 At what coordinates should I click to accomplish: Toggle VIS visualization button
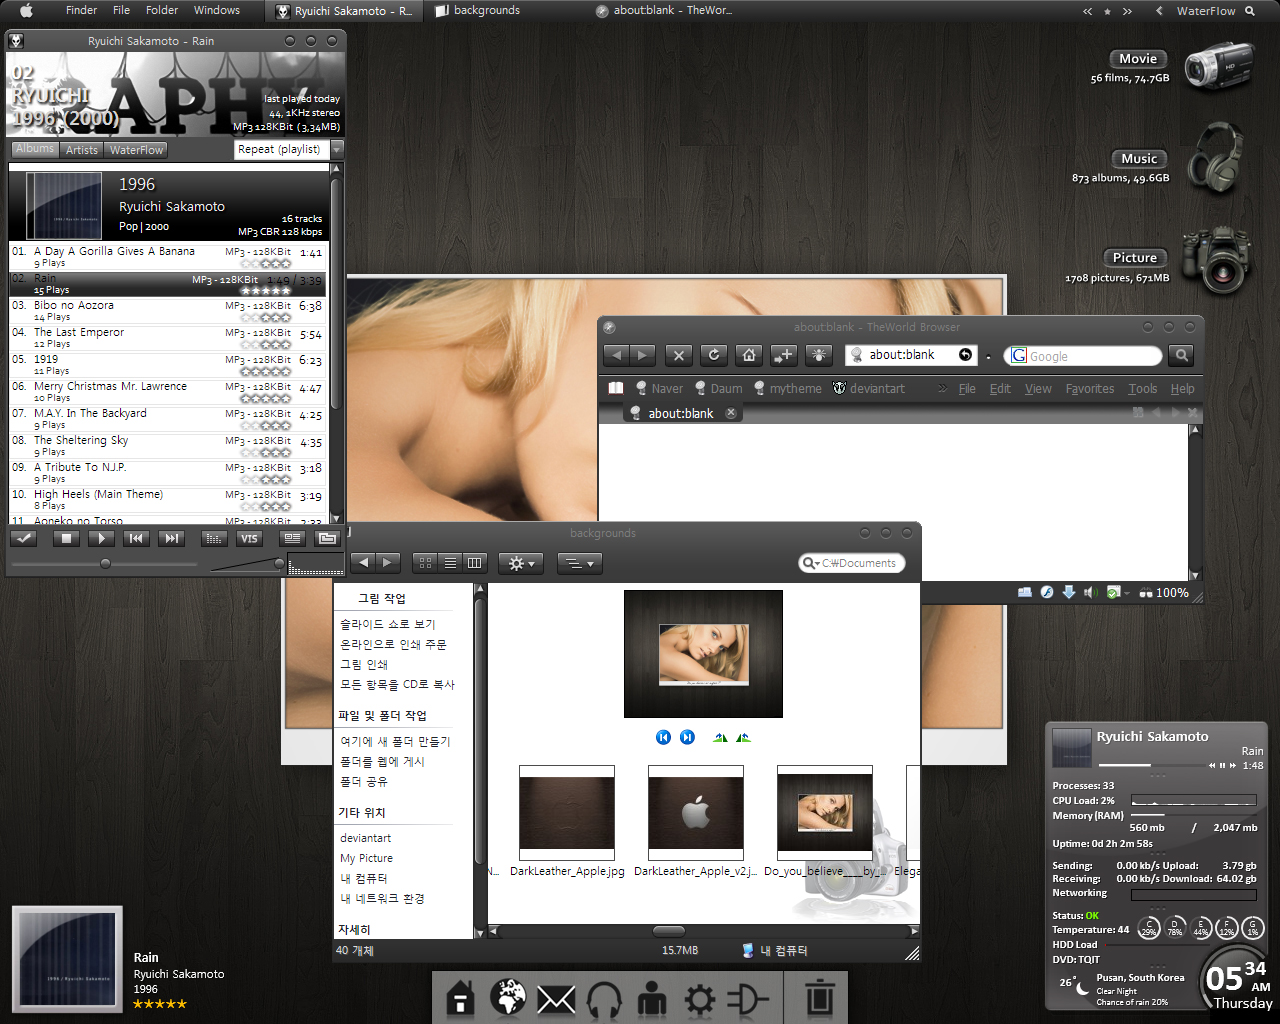coord(248,538)
